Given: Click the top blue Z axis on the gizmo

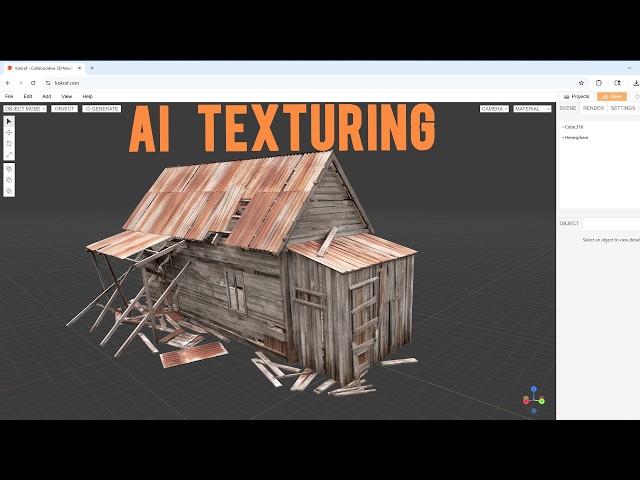Looking at the screenshot, I should coord(534,389).
